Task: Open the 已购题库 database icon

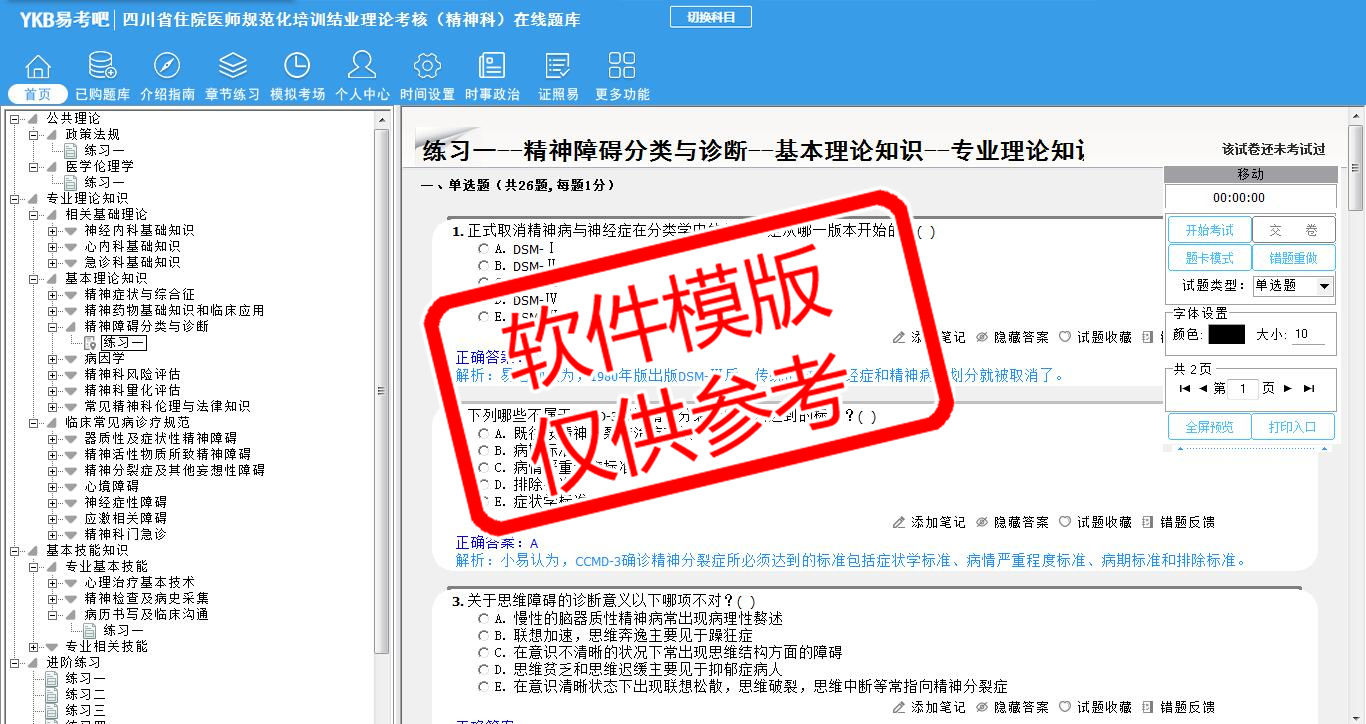Action: point(102,67)
